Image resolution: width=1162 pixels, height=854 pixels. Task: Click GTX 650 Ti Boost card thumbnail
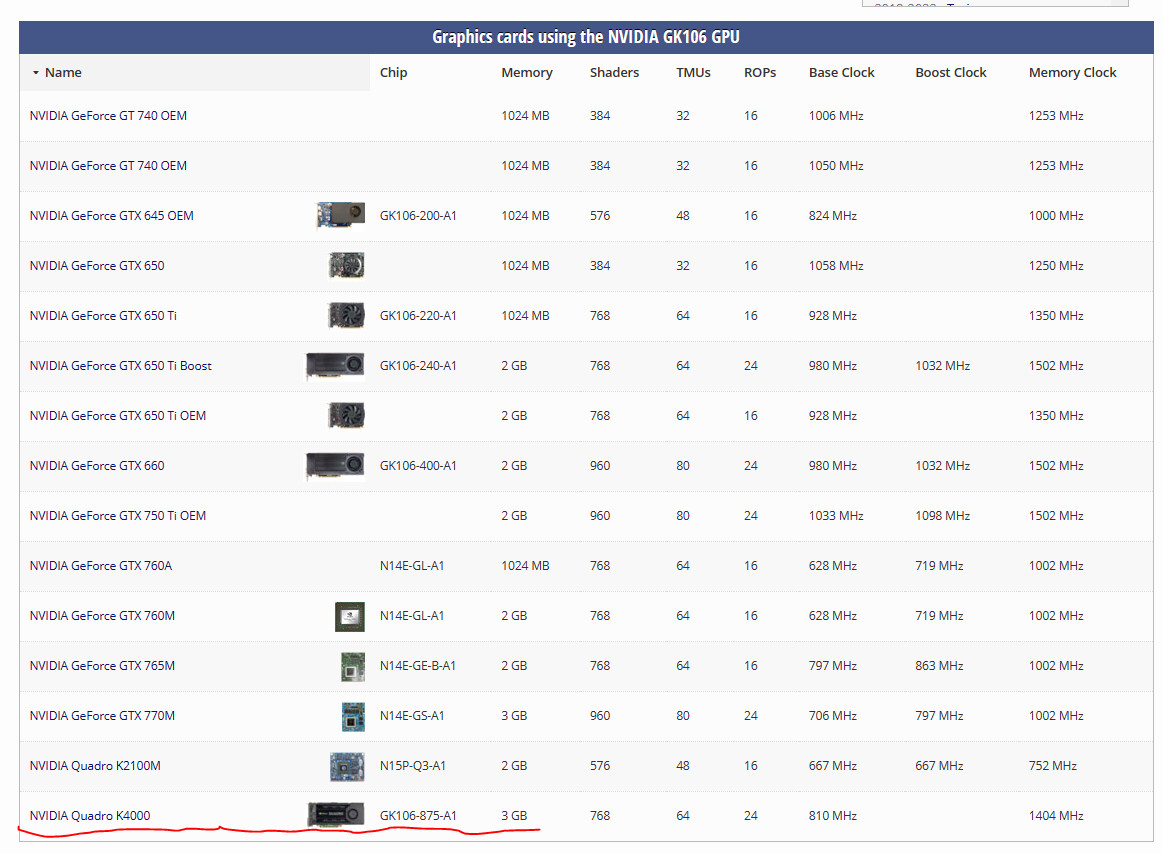(335, 365)
